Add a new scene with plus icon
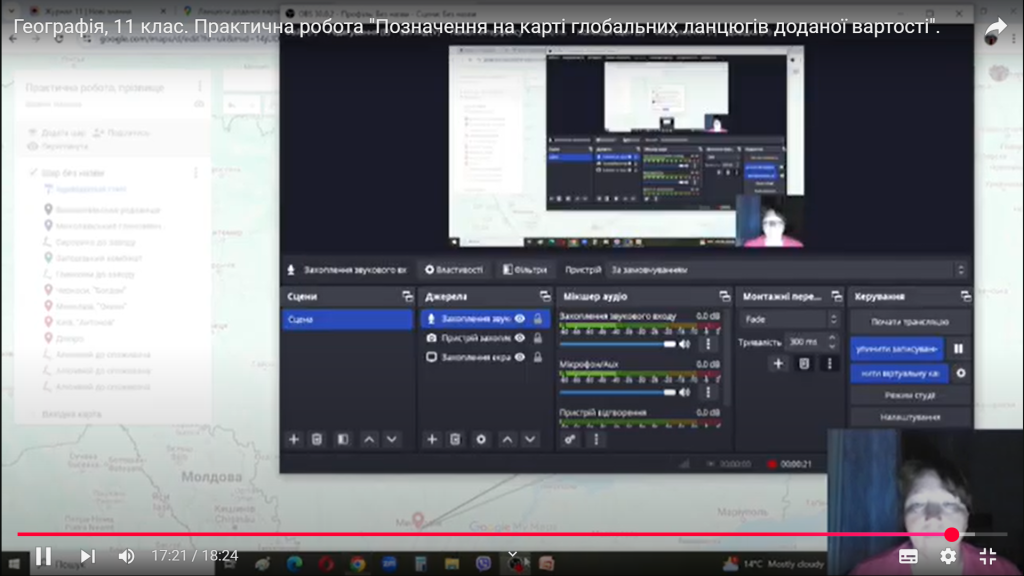 (294, 440)
